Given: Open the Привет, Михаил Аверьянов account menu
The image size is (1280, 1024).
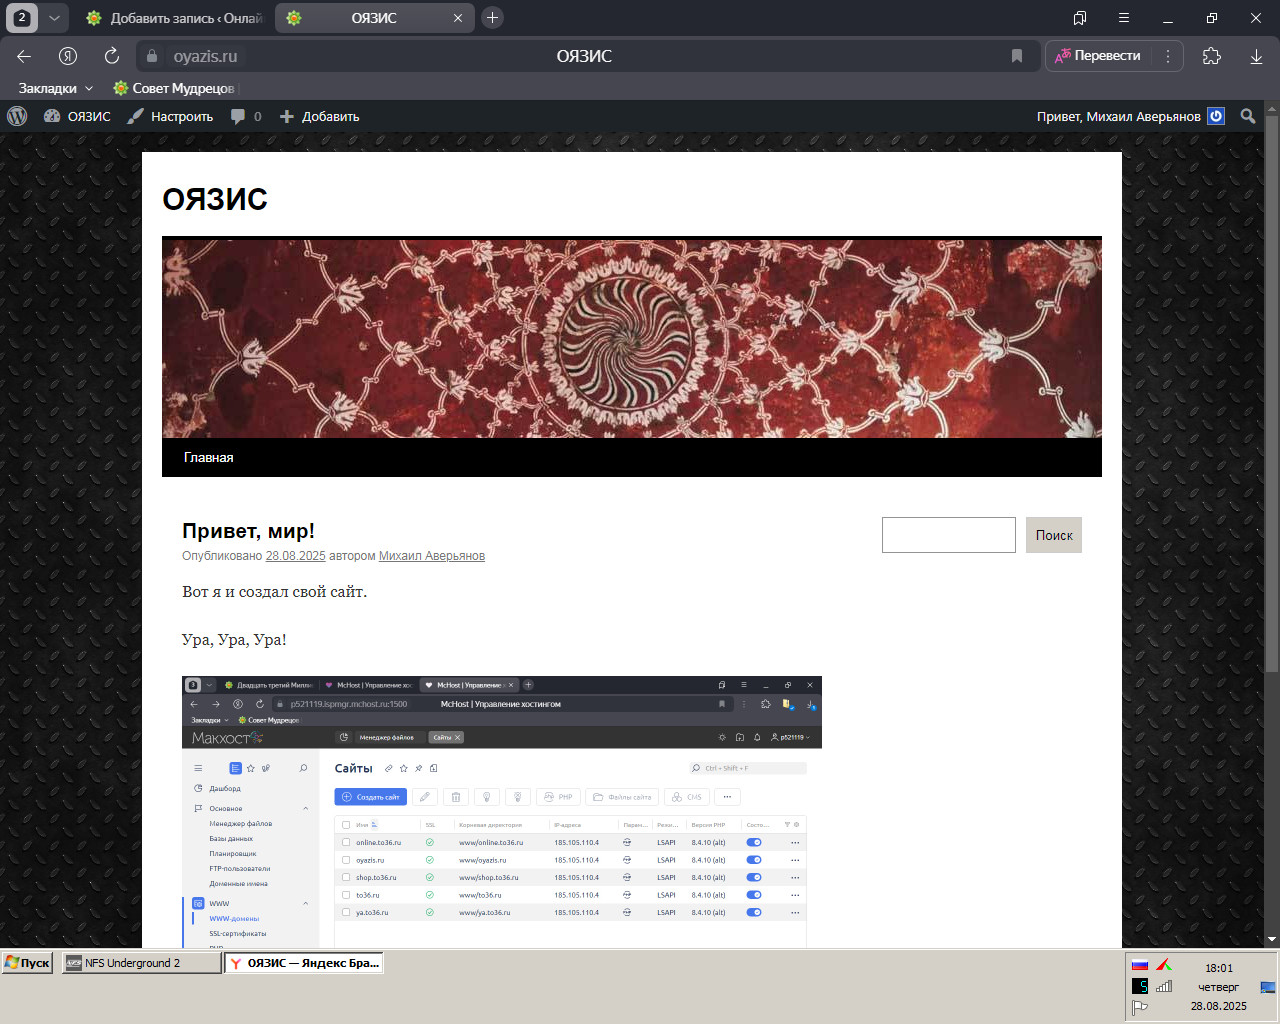Looking at the screenshot, I should point(1130,116).
